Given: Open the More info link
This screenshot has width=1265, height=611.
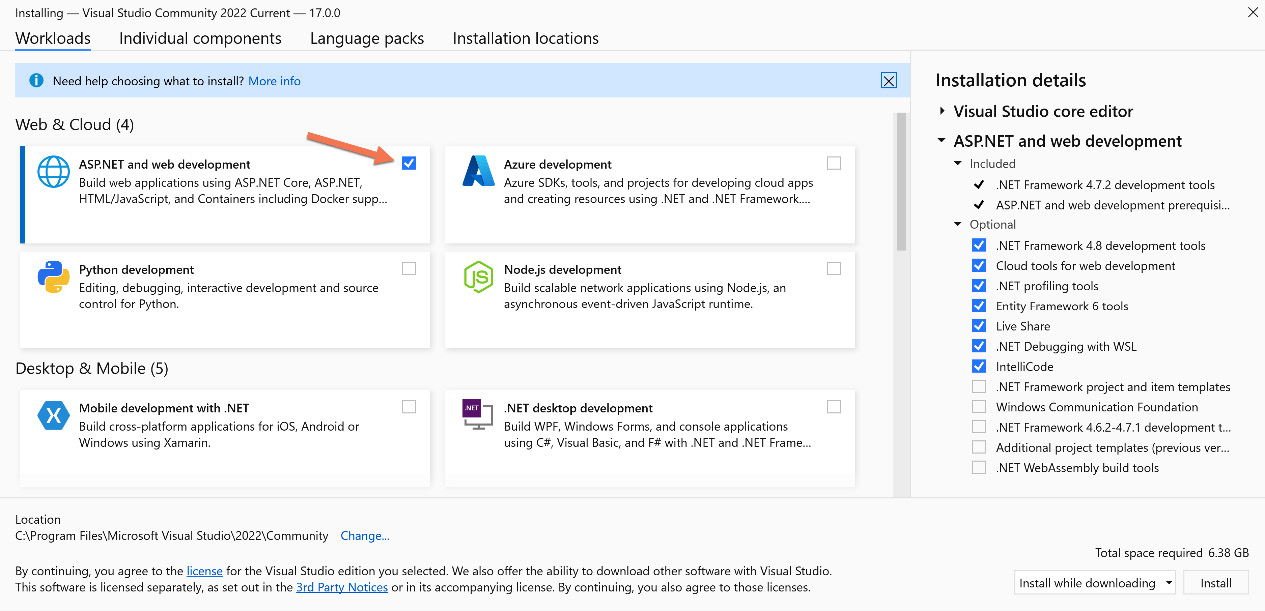Looking at the screenshot, I should [x=274, y=81].
